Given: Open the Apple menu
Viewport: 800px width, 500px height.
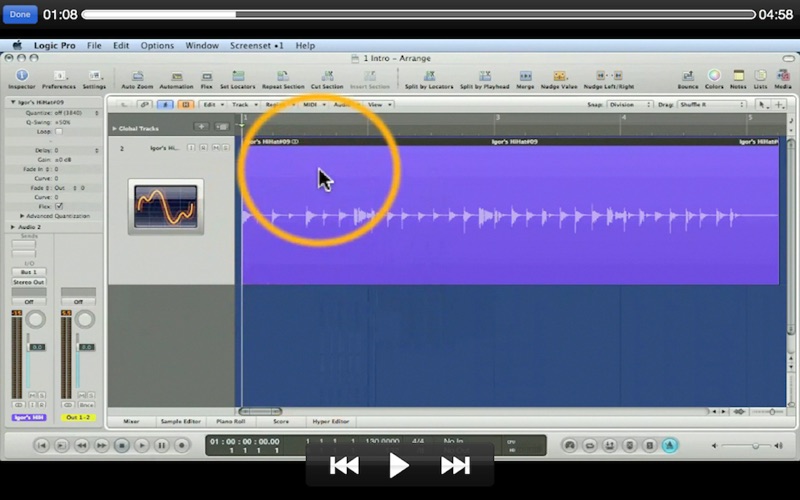Looking at the screenshot, I should pos(17,45).
